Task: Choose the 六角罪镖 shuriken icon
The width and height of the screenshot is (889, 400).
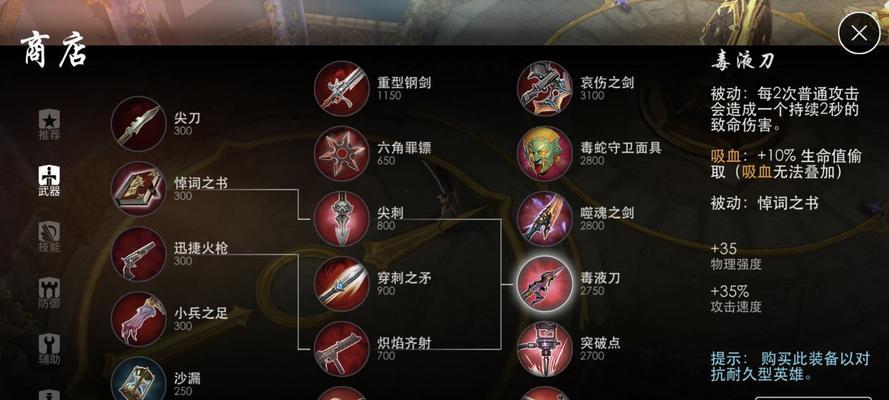Action: click(341, 154)
